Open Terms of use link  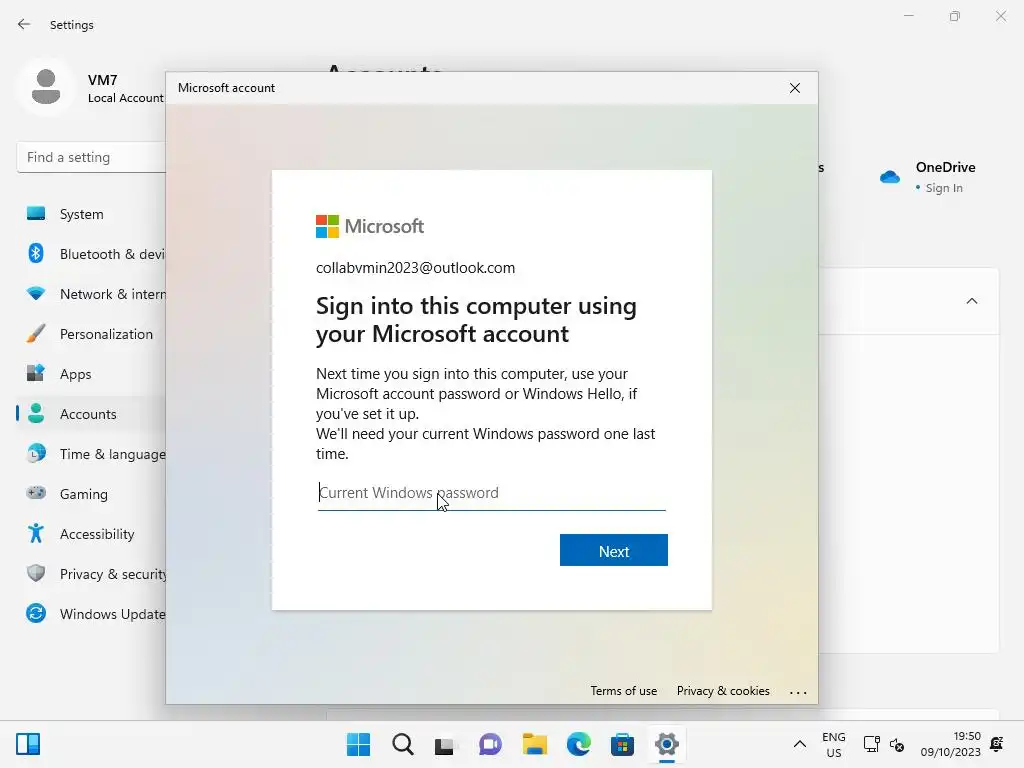pyautogui.click(x=624, y=691)
